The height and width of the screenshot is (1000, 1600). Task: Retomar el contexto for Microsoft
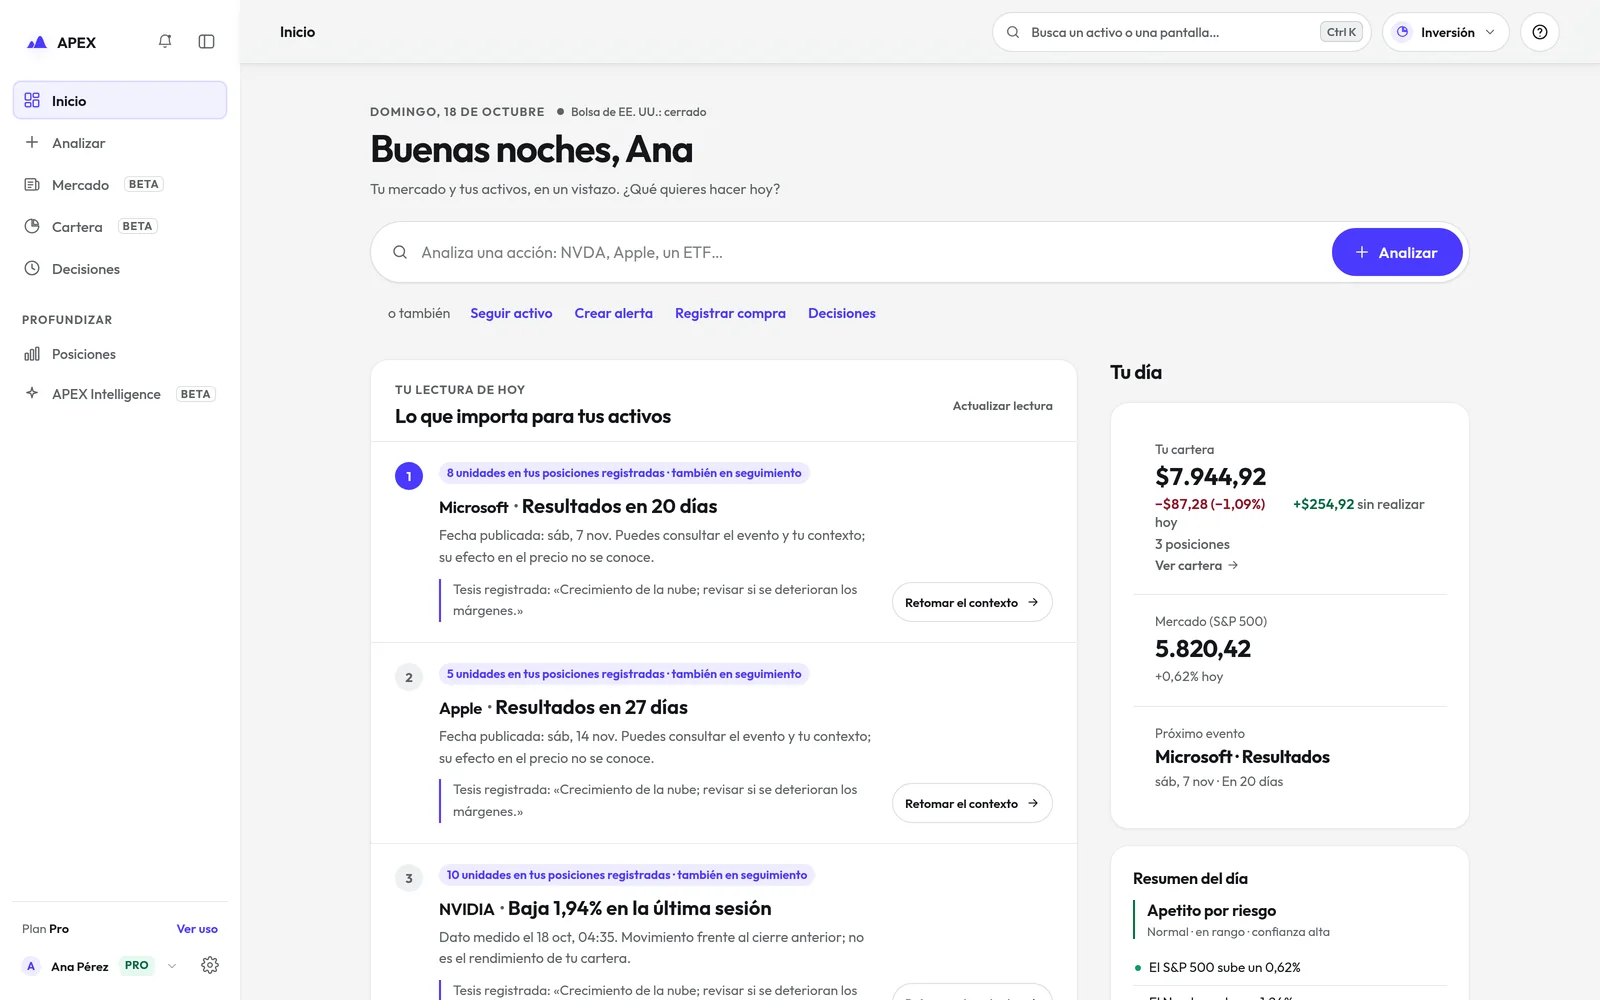pos(972,602)
